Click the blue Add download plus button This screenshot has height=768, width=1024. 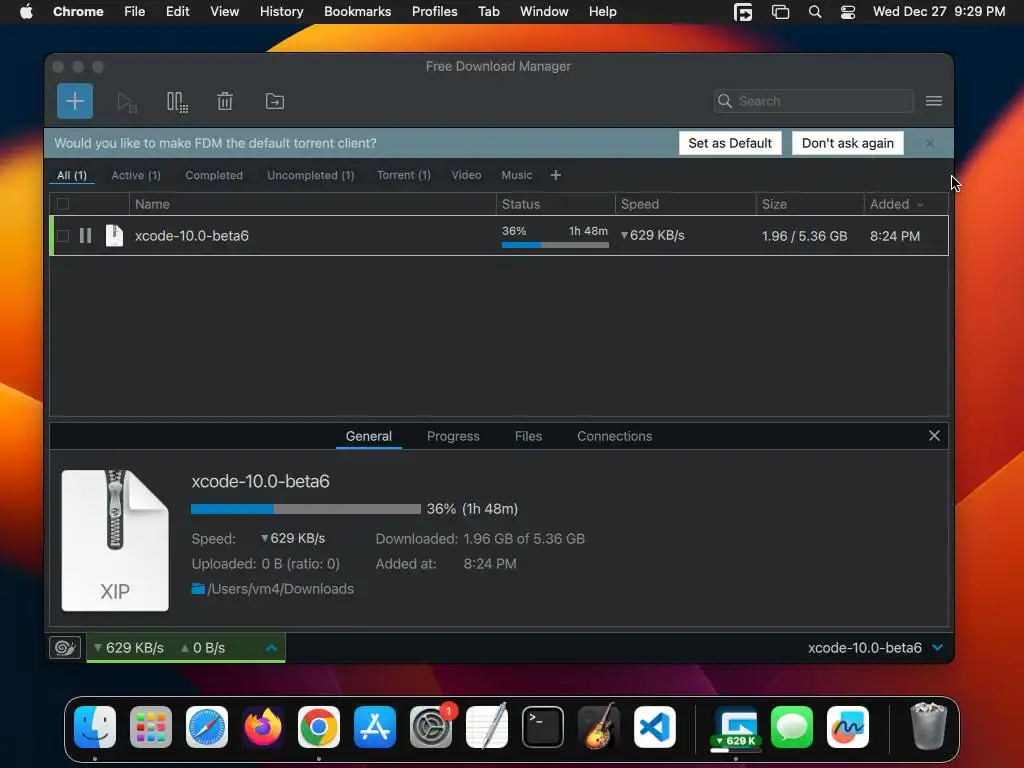tap(74, 101)
